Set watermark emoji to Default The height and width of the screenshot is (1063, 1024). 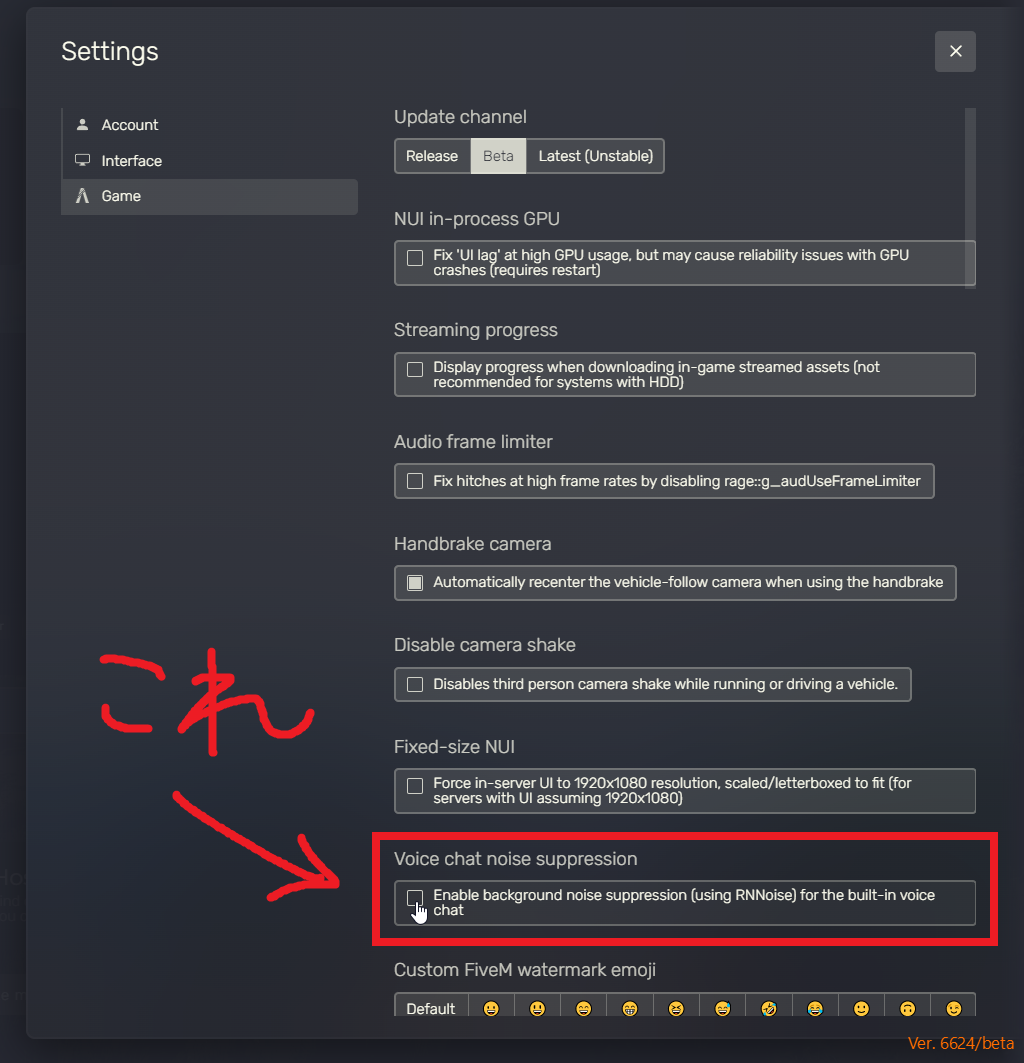pos(431,1008)
